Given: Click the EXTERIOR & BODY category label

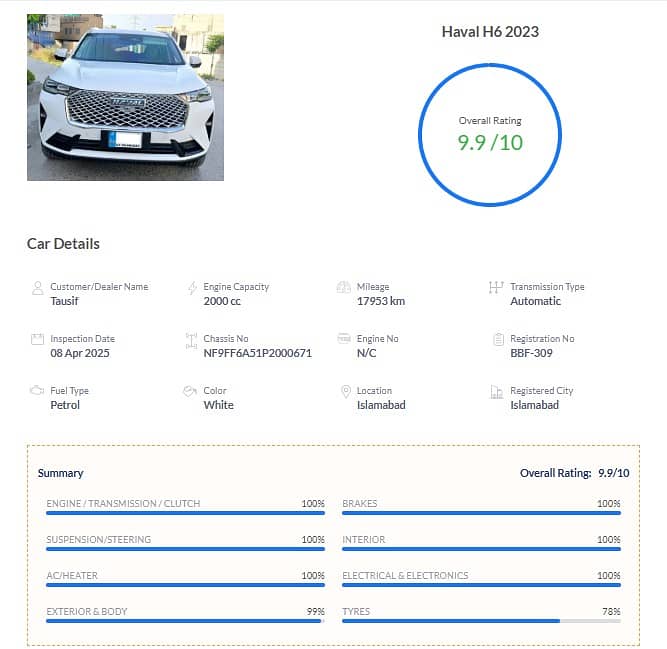Looking at the screenshot, I should pyautogui.click(x=87, y=612).
